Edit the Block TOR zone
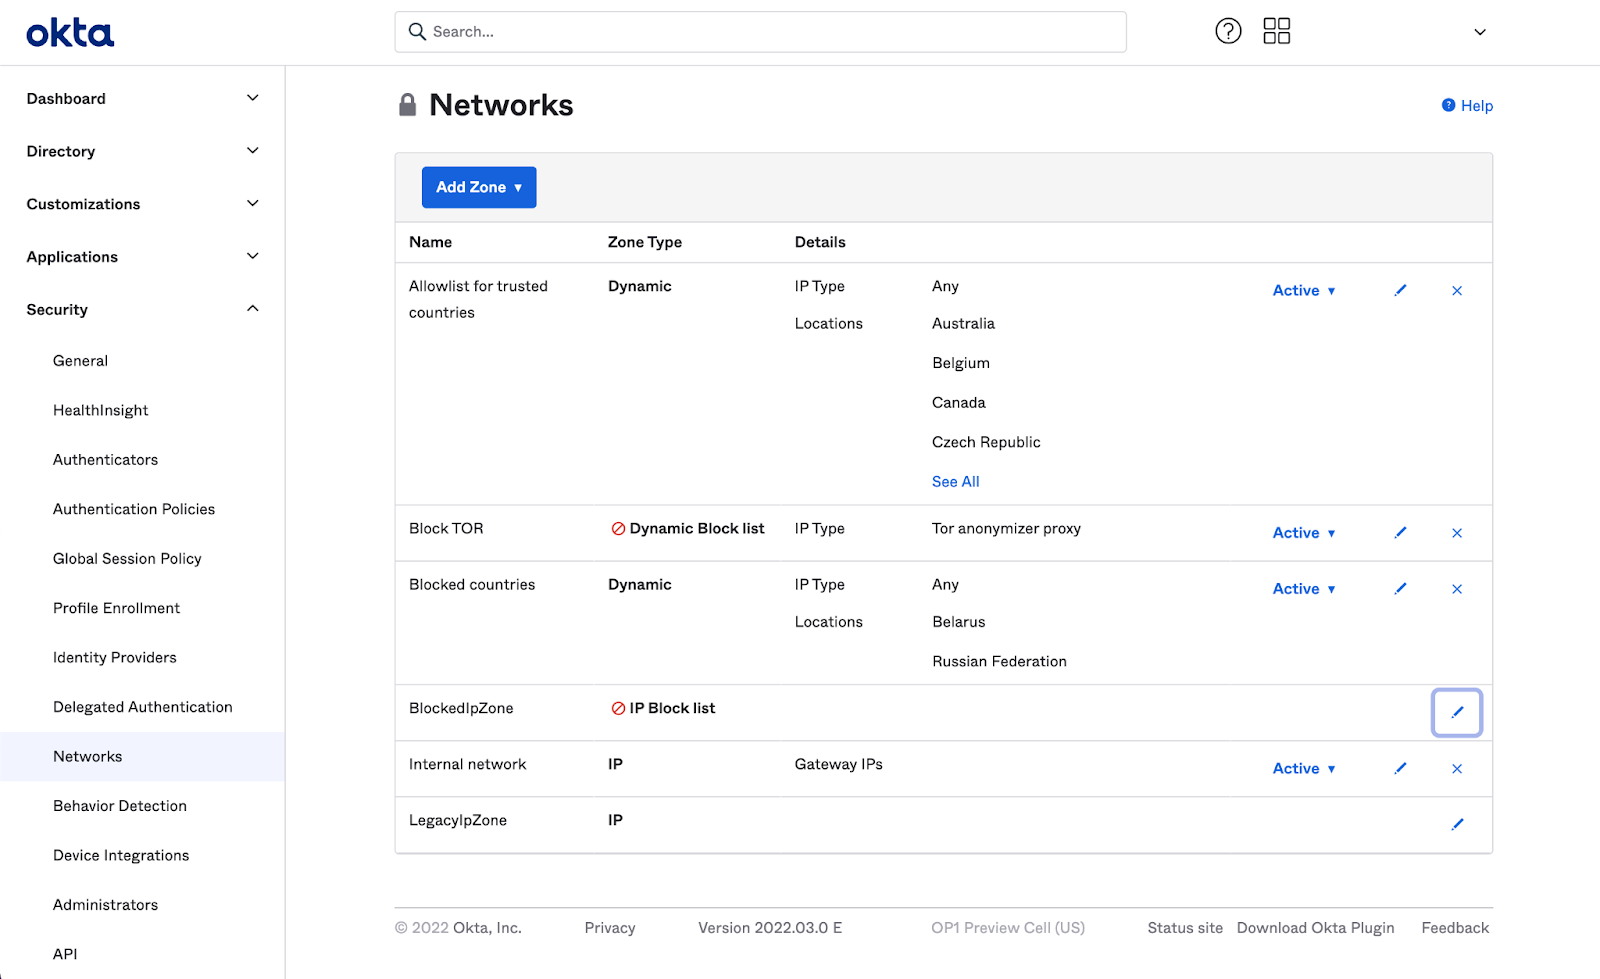The width and height of the screenshot is (1600, 979). [1400, 533]
